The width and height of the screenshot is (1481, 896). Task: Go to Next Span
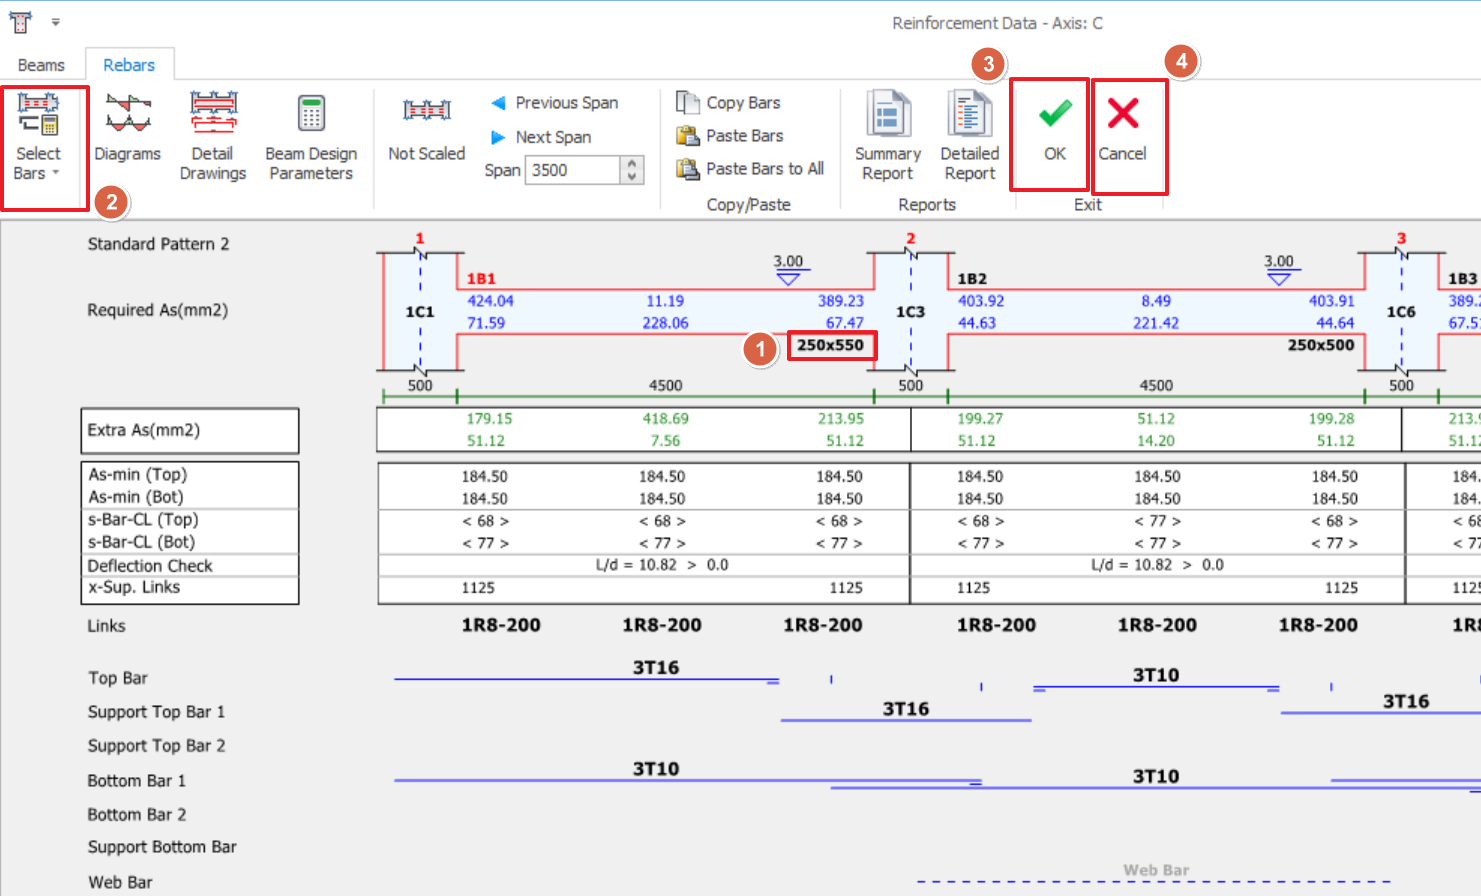(542, 137)
